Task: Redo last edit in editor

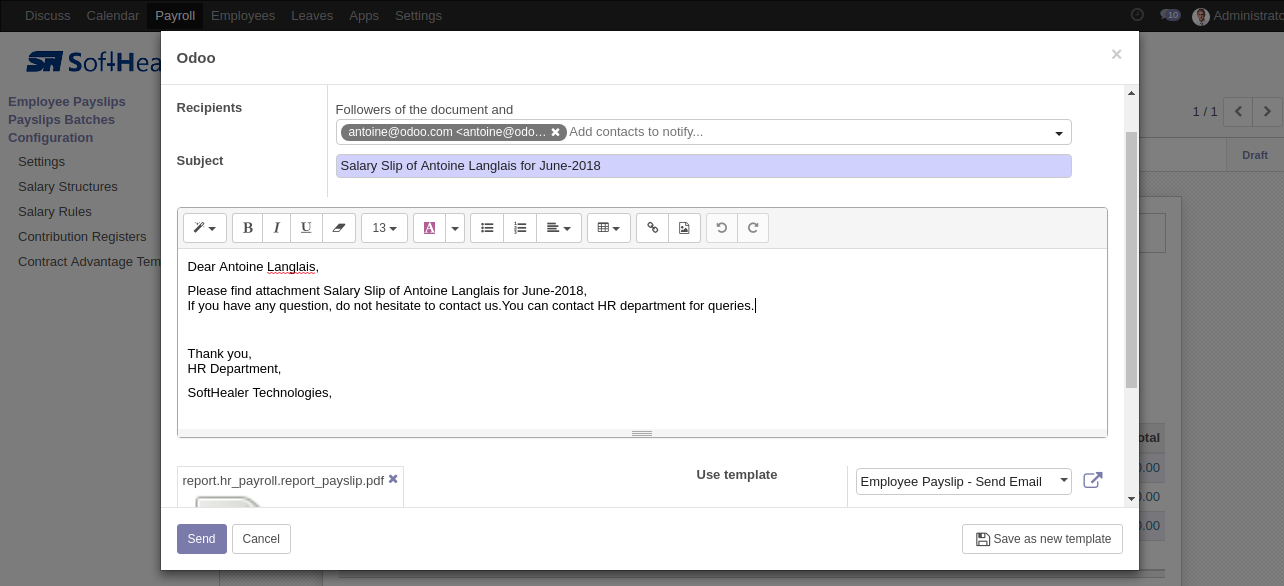Action: coord(753,228)
